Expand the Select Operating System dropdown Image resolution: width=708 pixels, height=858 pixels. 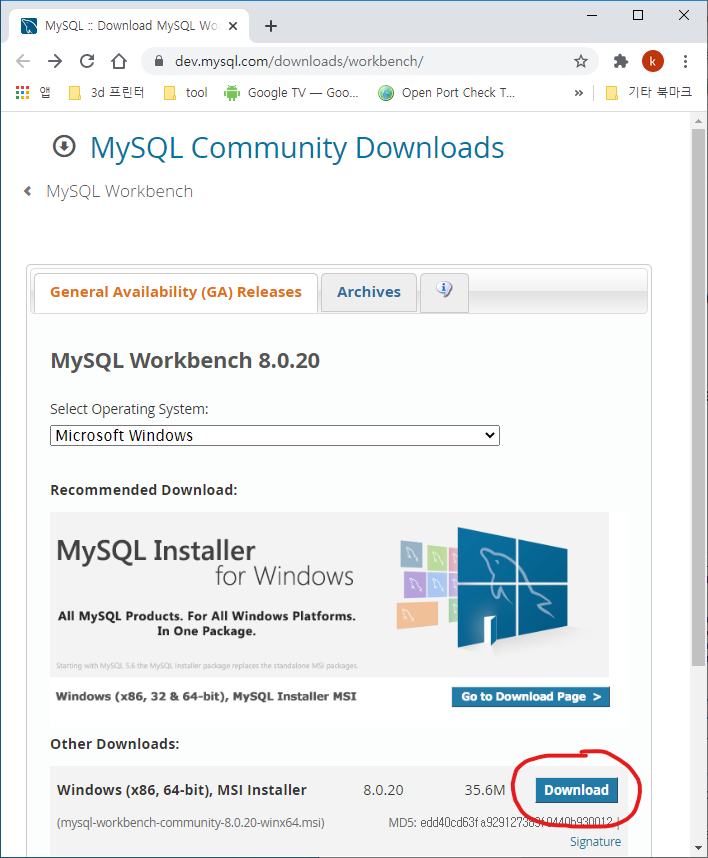(275, 436)
